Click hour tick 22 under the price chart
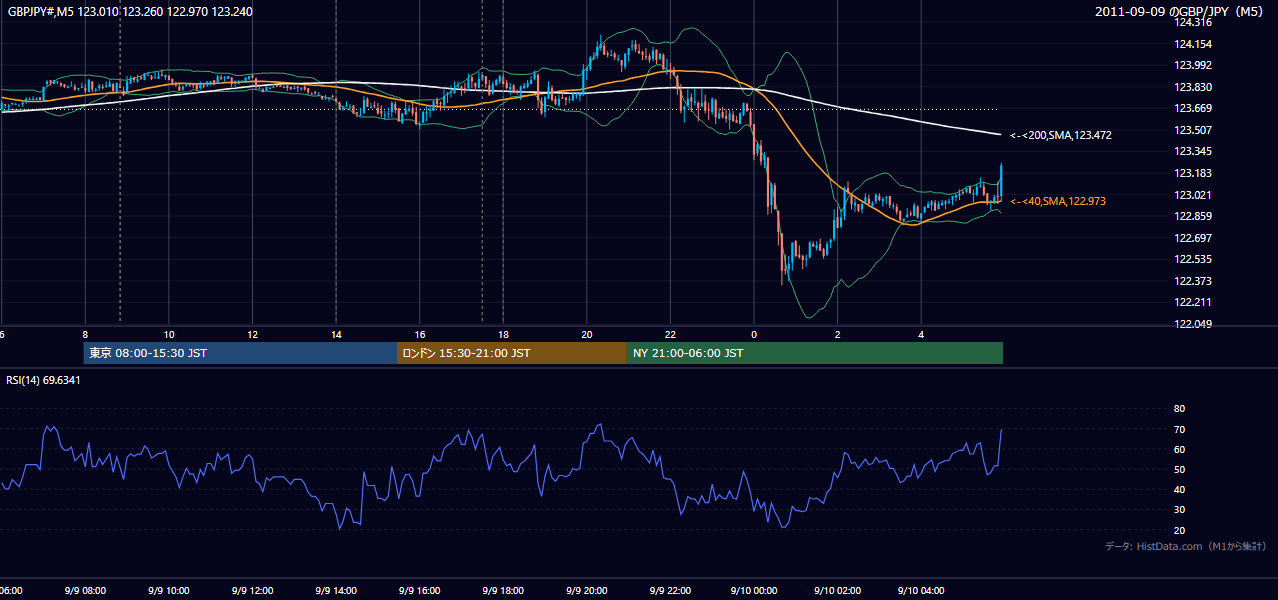Viewport: 1278px width, 600px height. tap(670, 334)
